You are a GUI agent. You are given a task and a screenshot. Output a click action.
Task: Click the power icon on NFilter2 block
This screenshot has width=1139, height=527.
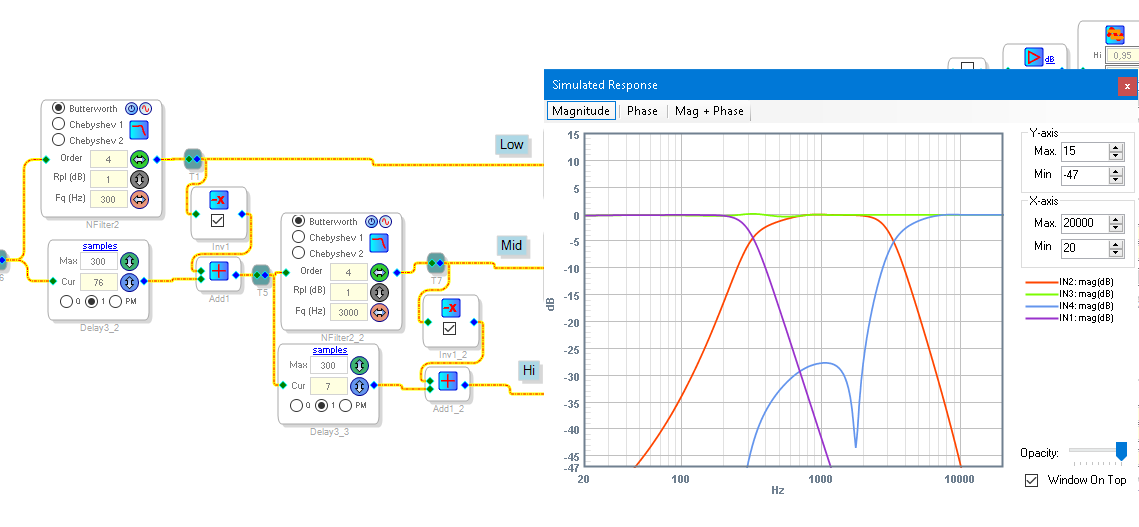131,108
